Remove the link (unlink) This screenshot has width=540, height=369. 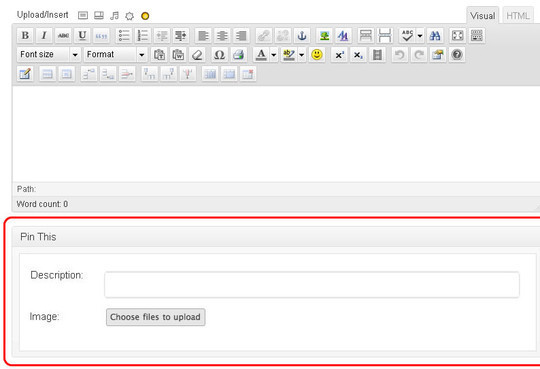click(283, 35)
